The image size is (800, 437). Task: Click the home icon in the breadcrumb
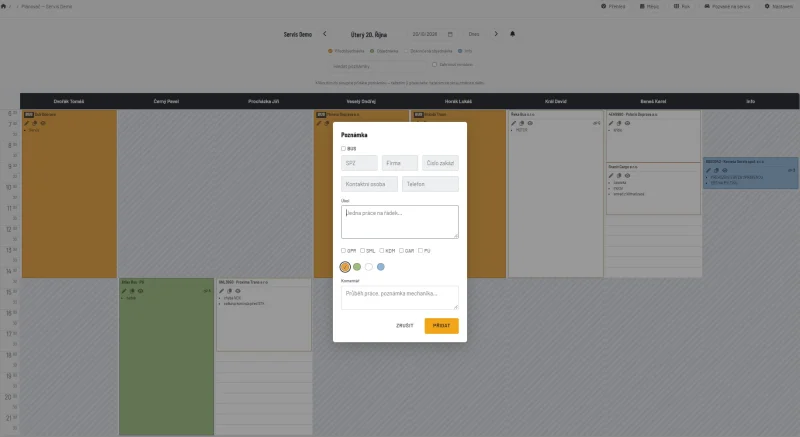4,6
